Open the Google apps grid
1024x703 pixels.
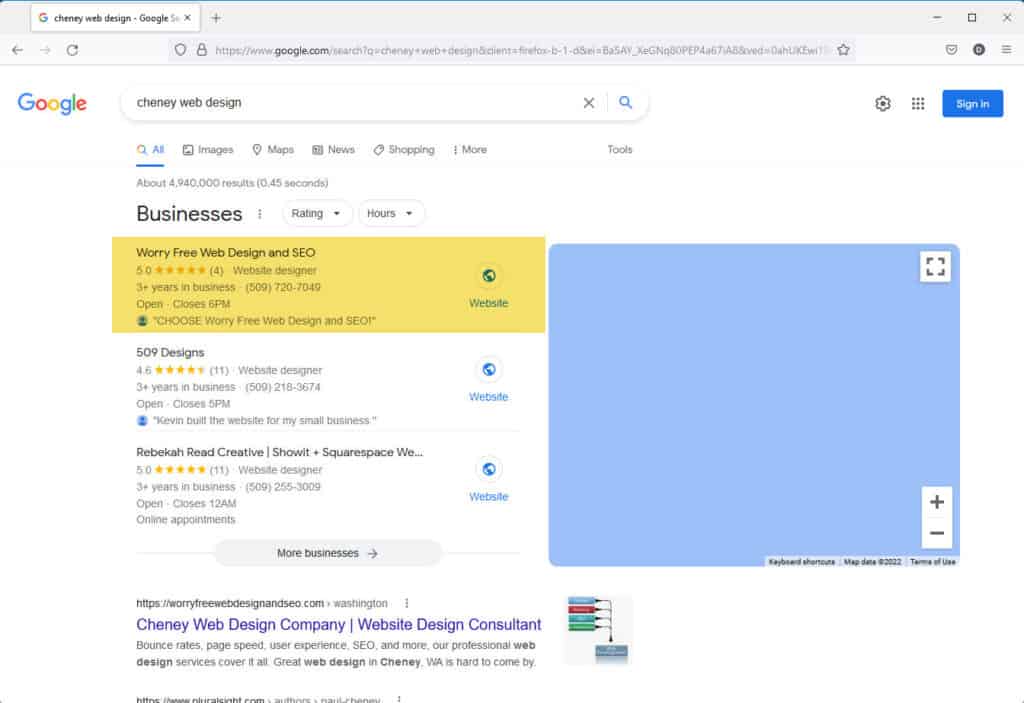pos(918,103)
